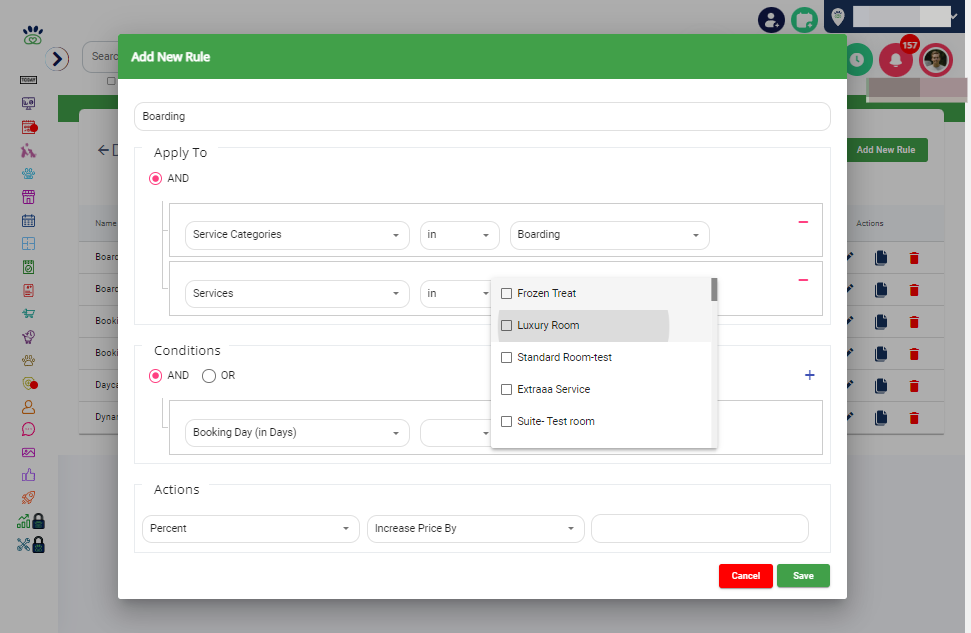Open the Boarding value dropdown
Screen dimensions: 971x633
point(609,235)
